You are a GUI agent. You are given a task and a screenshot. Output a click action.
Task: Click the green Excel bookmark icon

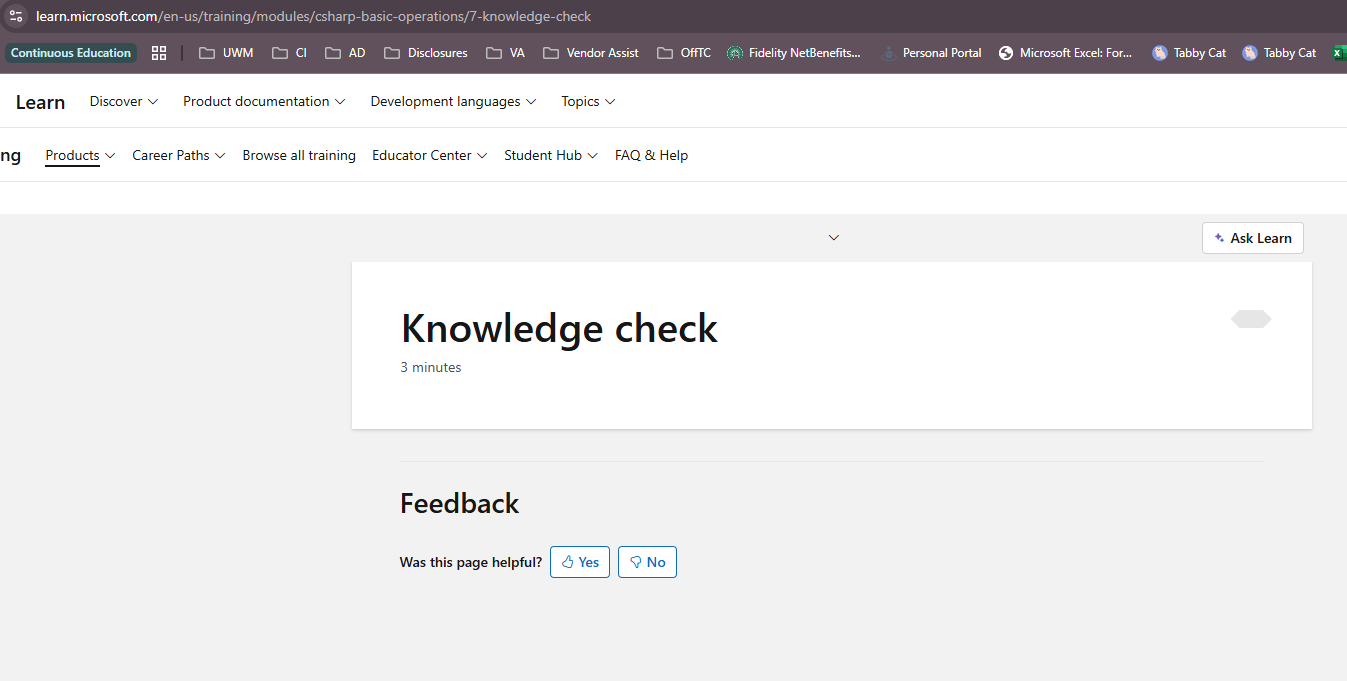click(x=1339, y=53)
